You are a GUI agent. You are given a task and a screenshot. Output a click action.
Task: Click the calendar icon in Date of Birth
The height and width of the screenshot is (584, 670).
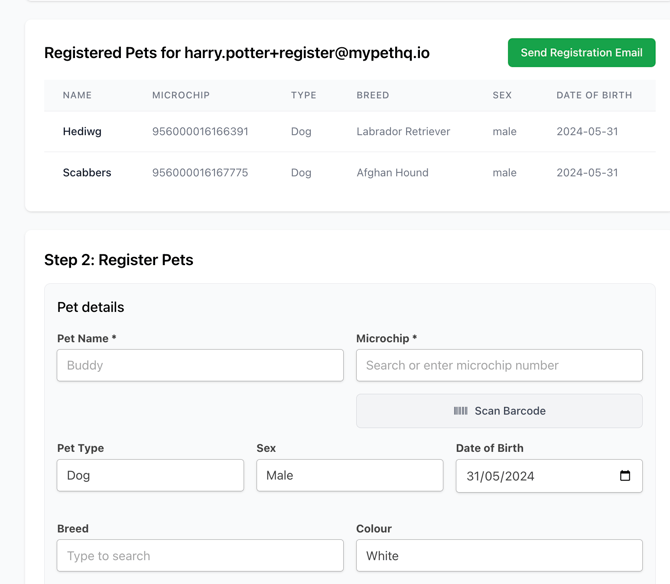coord(625,476)
